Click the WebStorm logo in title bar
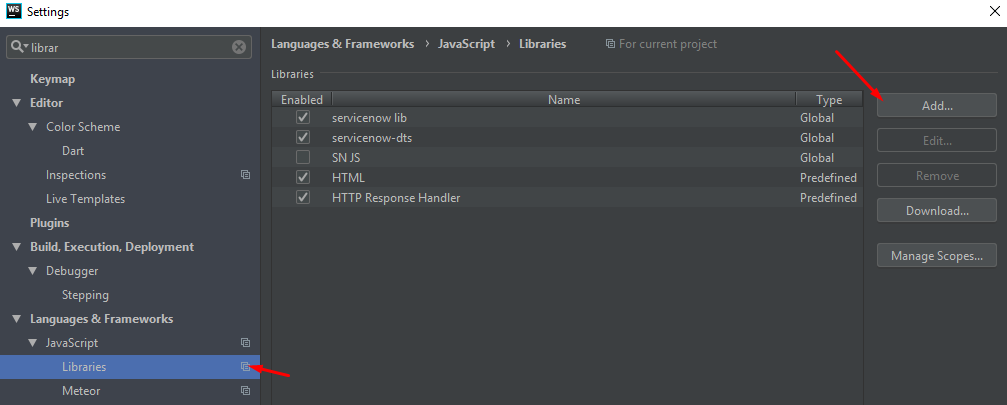This screenshot has height=405, width=1007. [13, 12]
